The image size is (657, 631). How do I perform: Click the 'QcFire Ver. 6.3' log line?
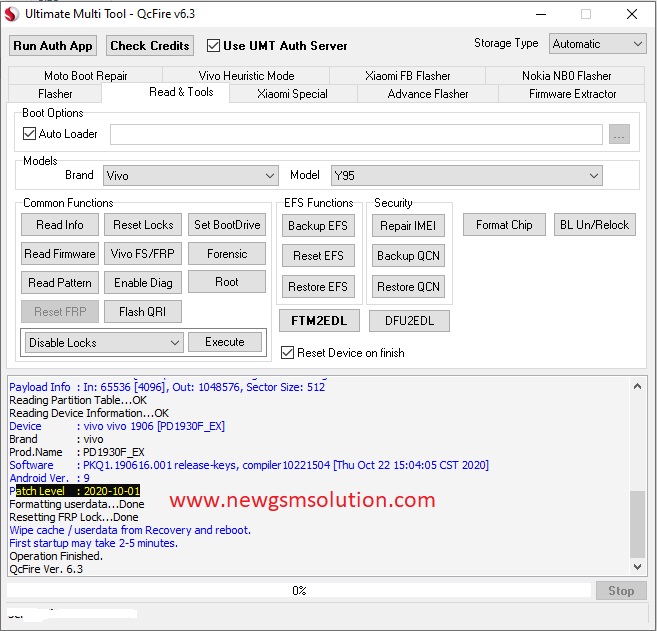click(x=46, y=569)
